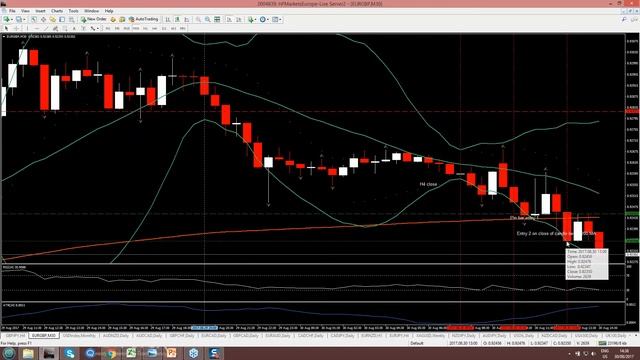Select the cursor arrow tool
The image size is (640, 360).
pyautogui.click(x=7, y=28)
